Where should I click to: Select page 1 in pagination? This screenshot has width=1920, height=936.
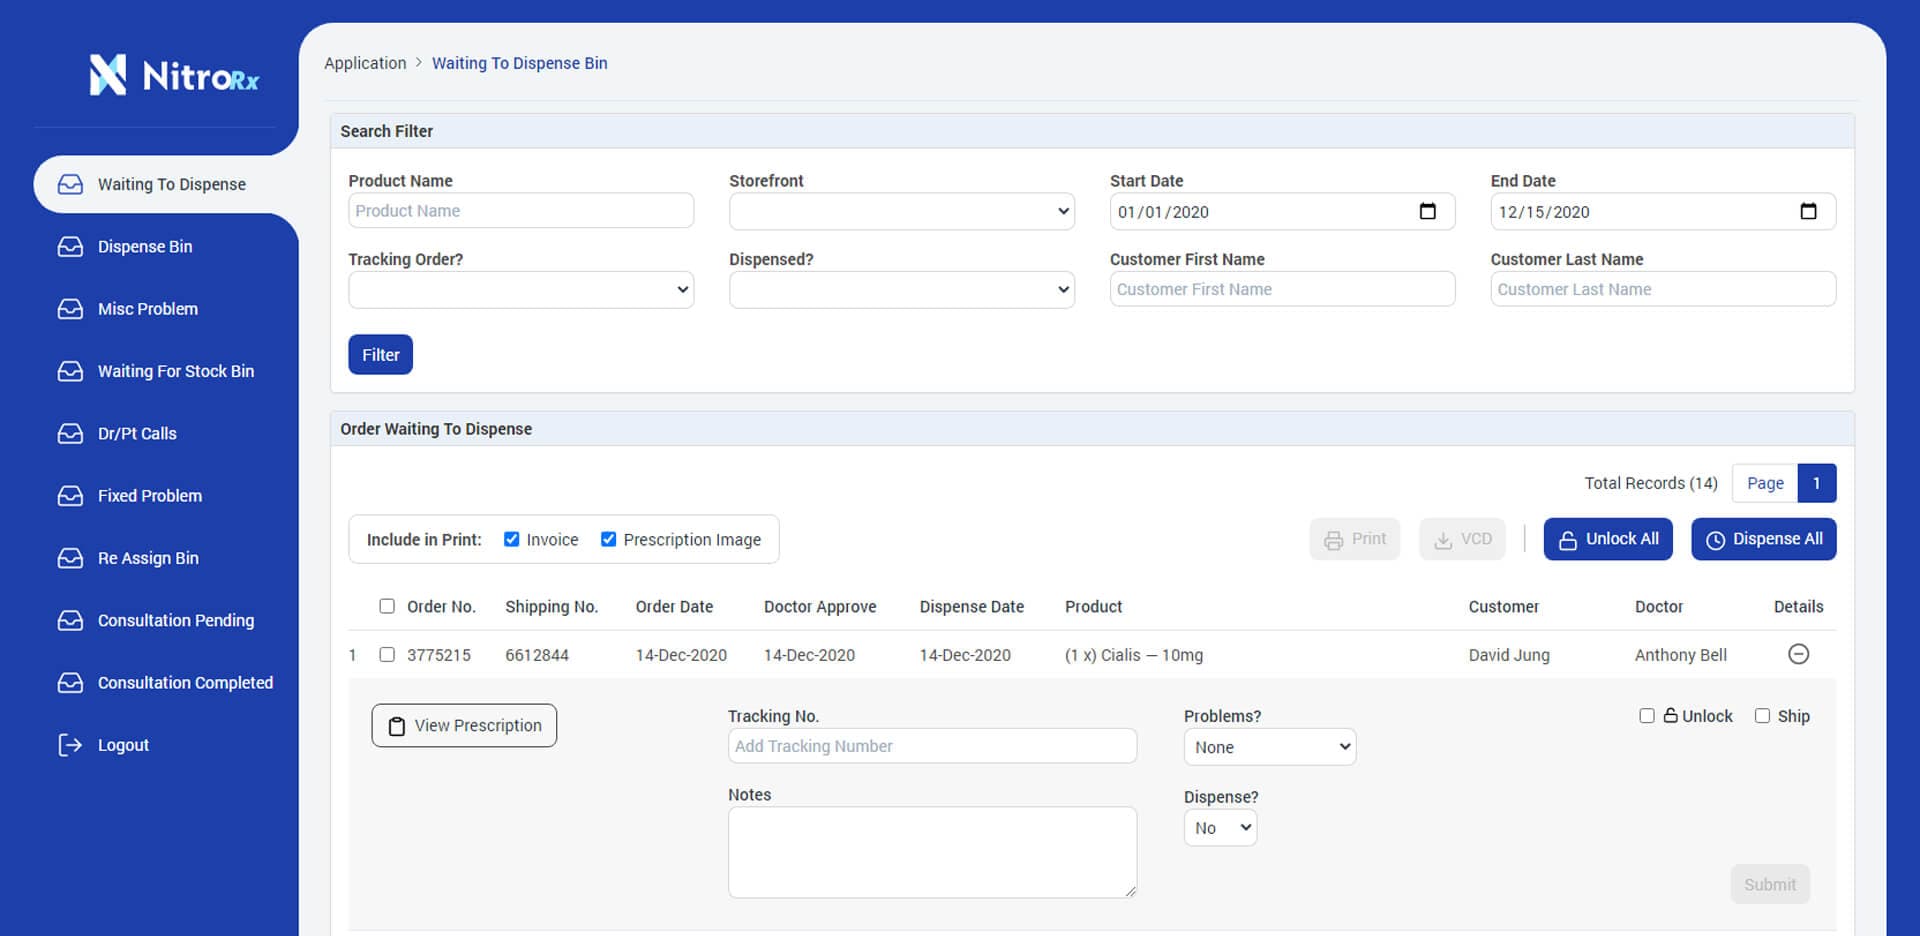click(x=1817, y=483)
